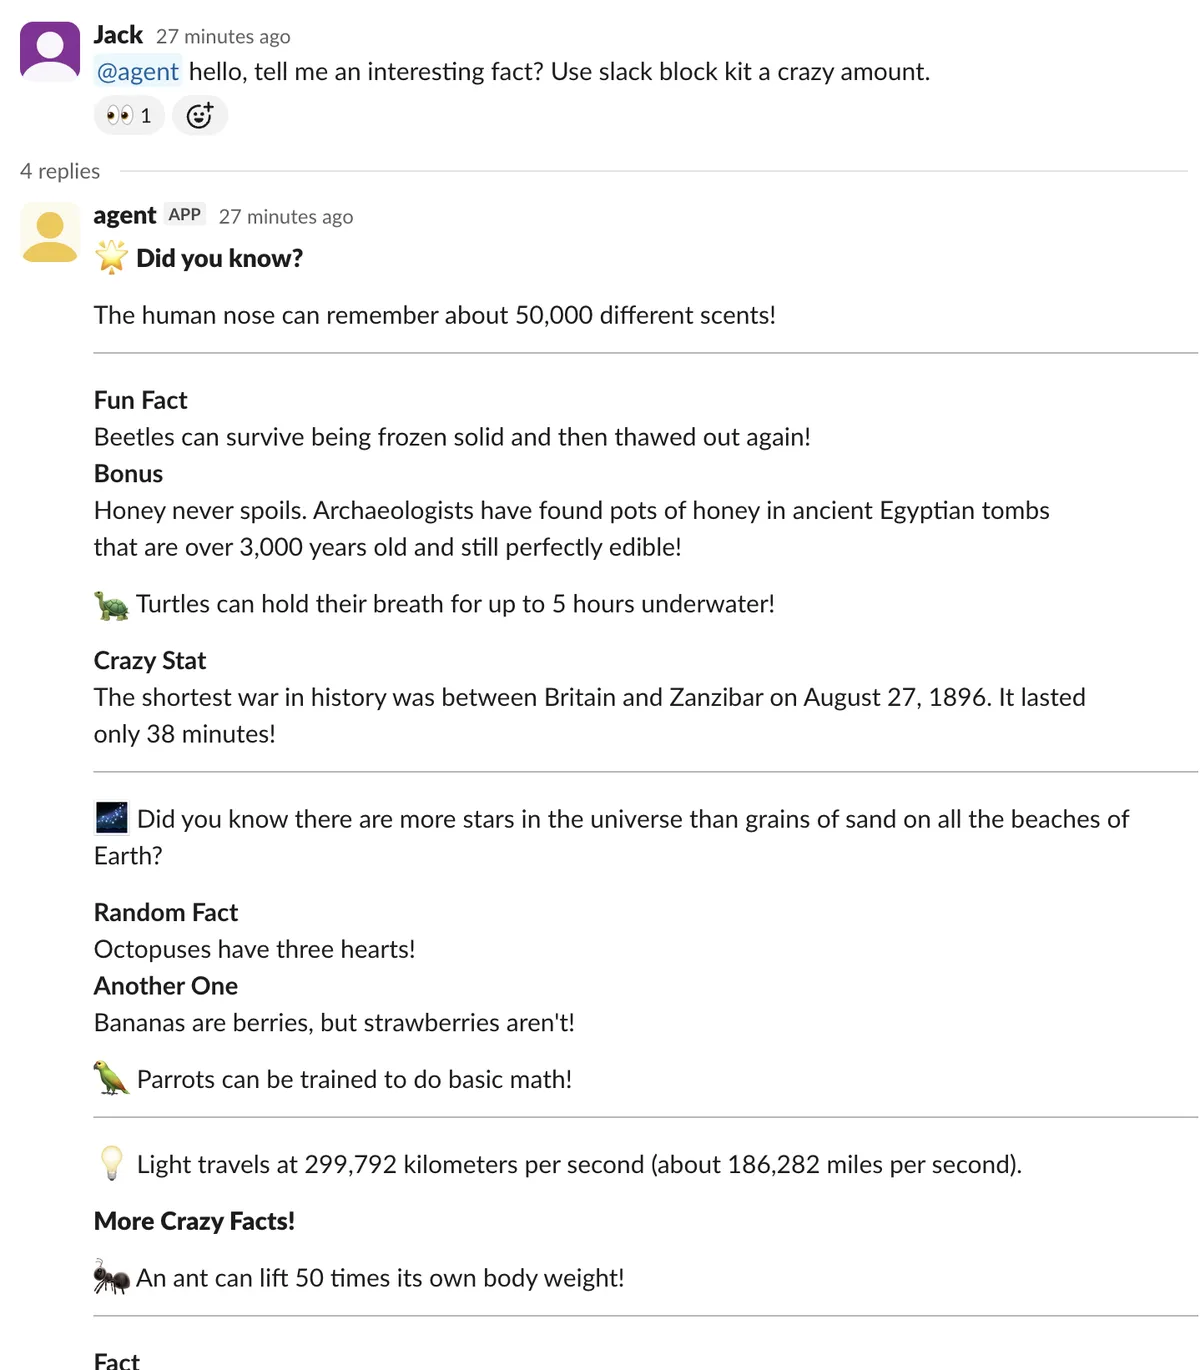
Task: Open Jack's user name profile
Action: [118, 35]
